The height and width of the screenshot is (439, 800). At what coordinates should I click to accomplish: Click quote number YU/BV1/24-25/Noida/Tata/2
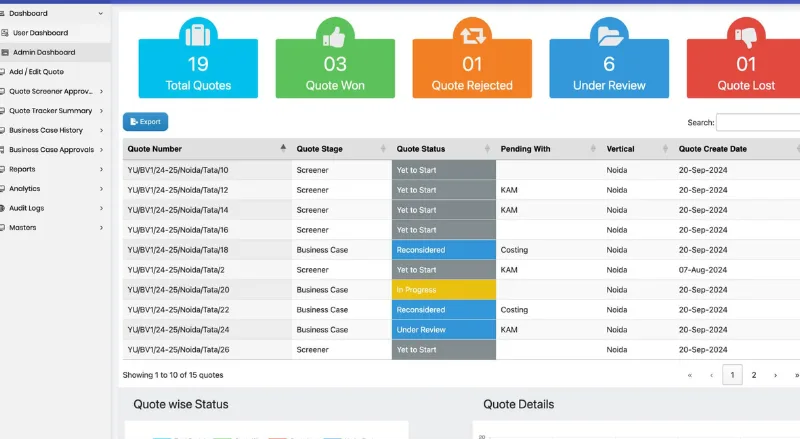(x=176, y=270)
